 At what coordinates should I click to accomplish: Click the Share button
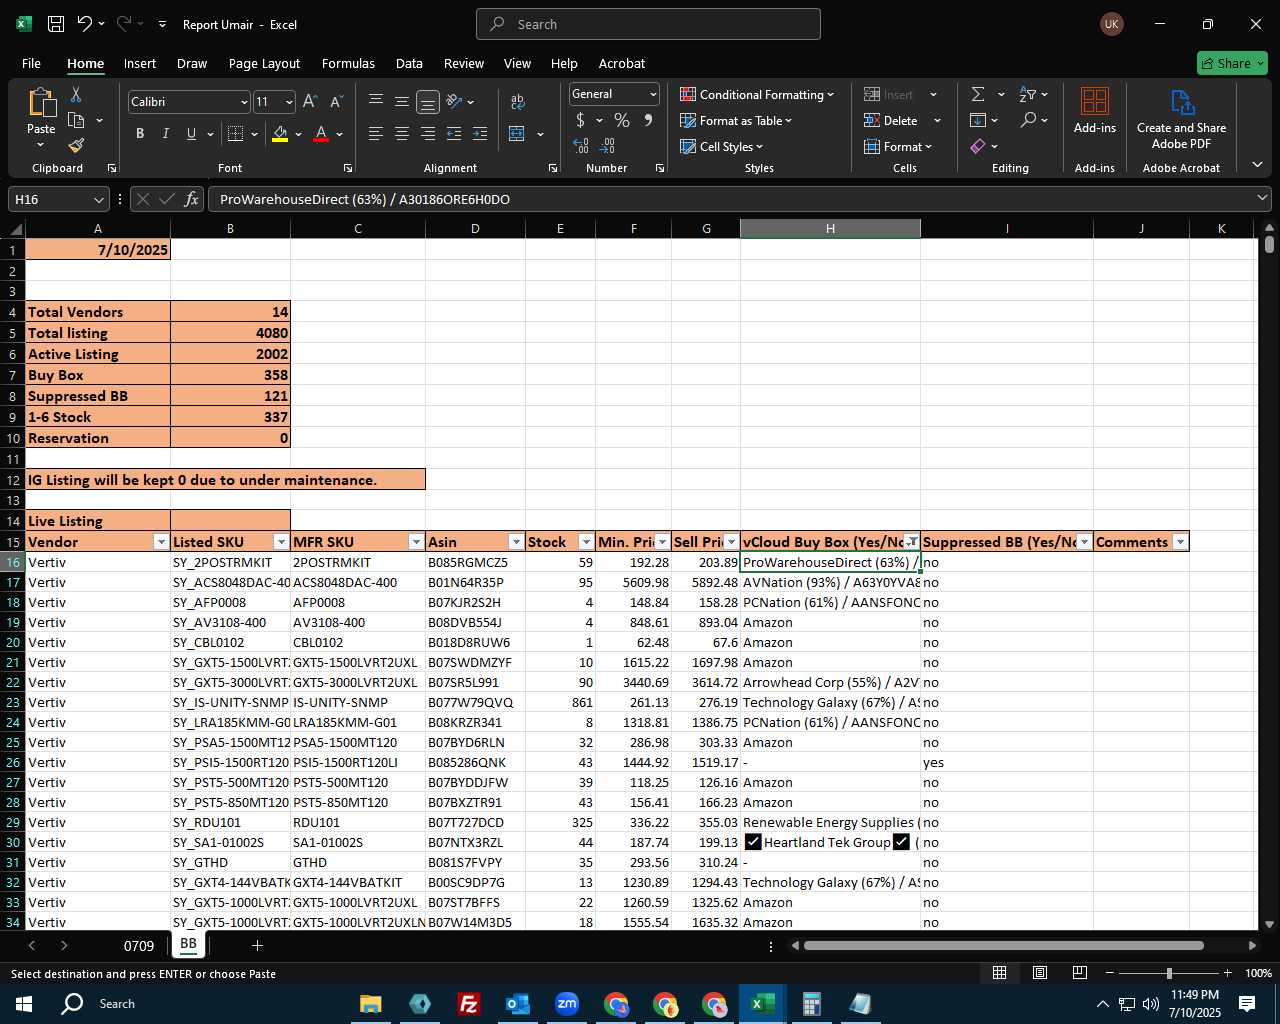tap(1232, 63)
